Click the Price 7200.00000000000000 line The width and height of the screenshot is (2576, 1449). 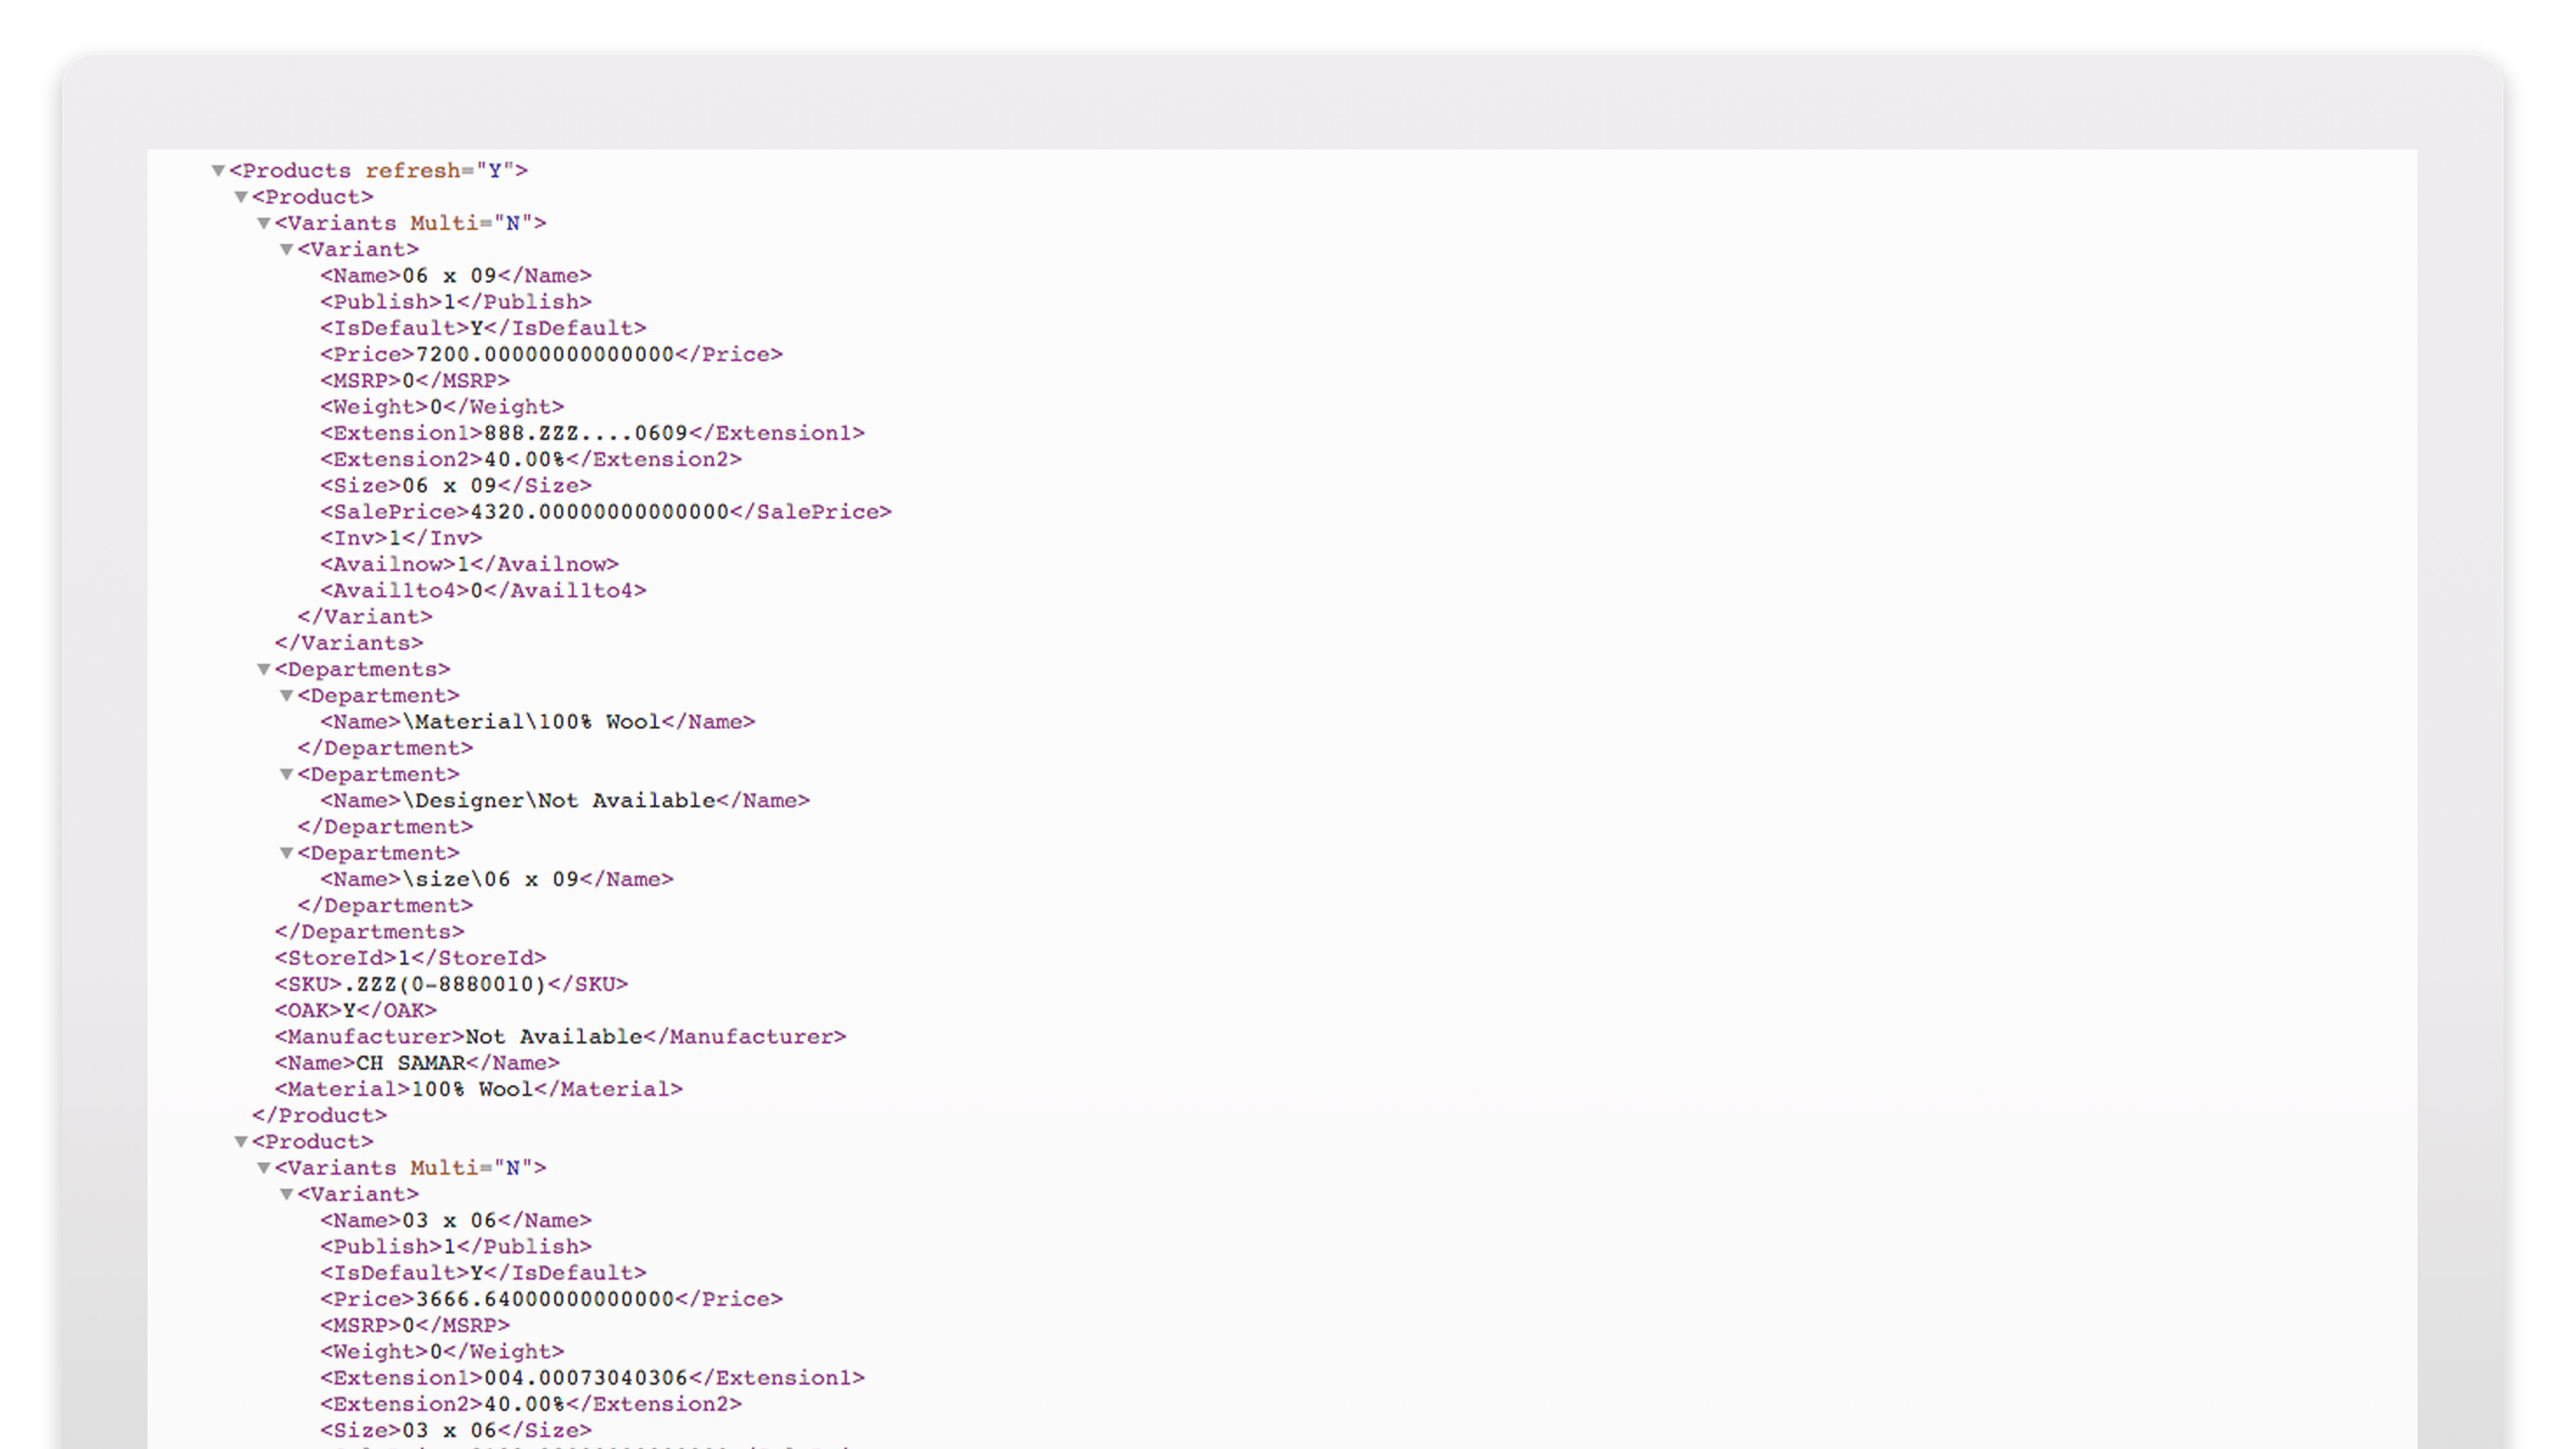(x=551, y=354)
